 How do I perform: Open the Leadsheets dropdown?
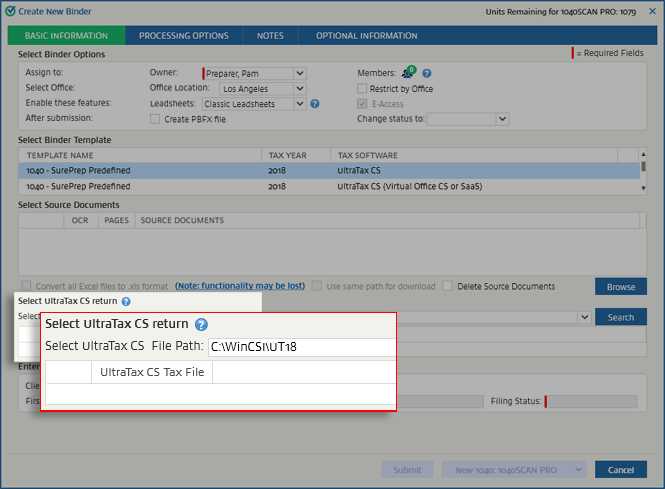click(x=300, y=103)
